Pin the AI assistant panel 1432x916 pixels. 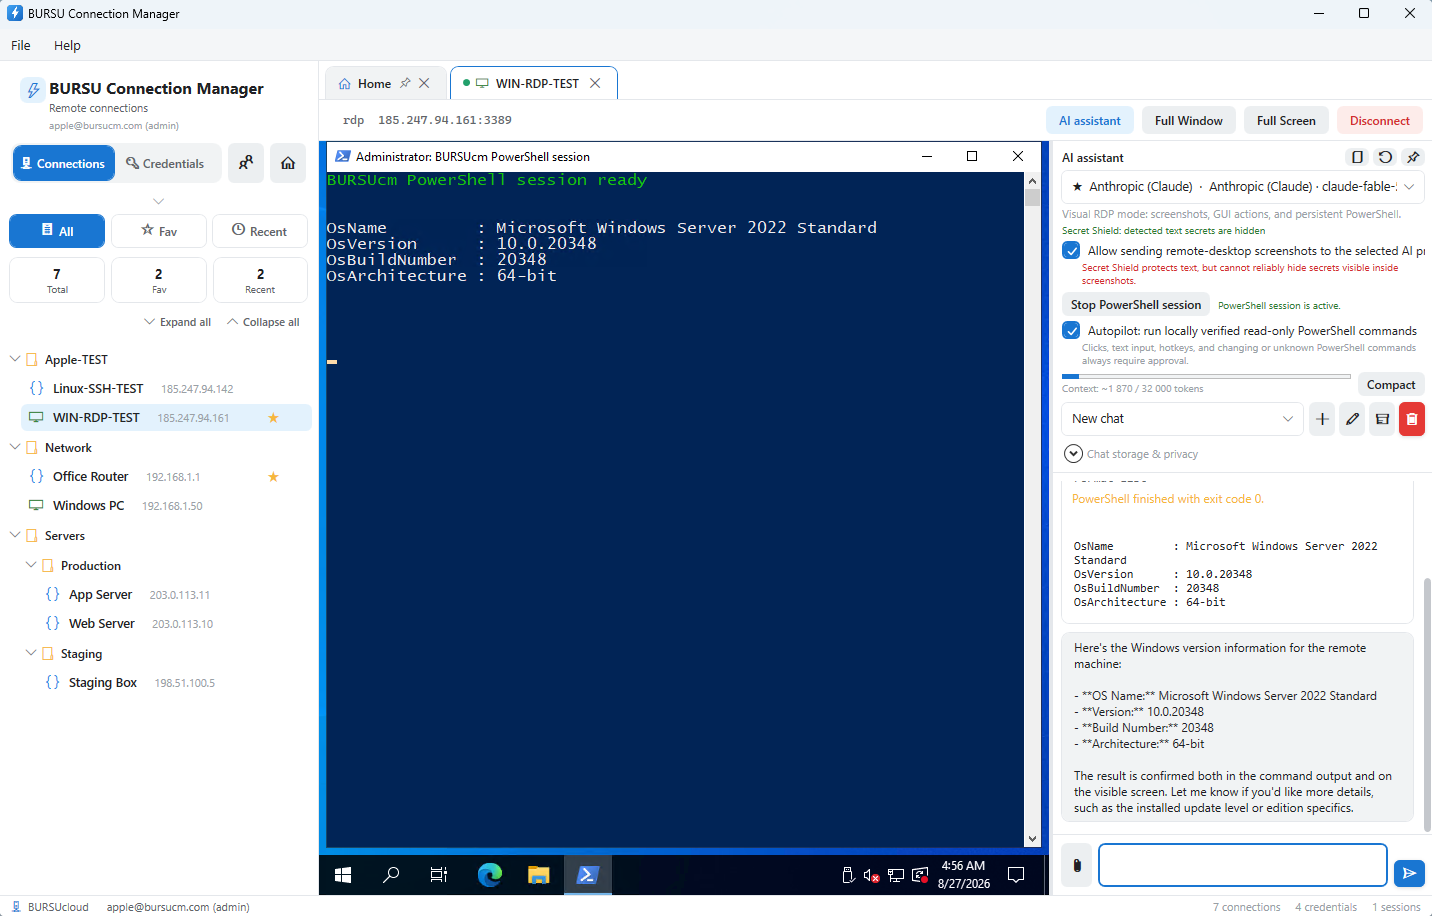pos(1413,157)
